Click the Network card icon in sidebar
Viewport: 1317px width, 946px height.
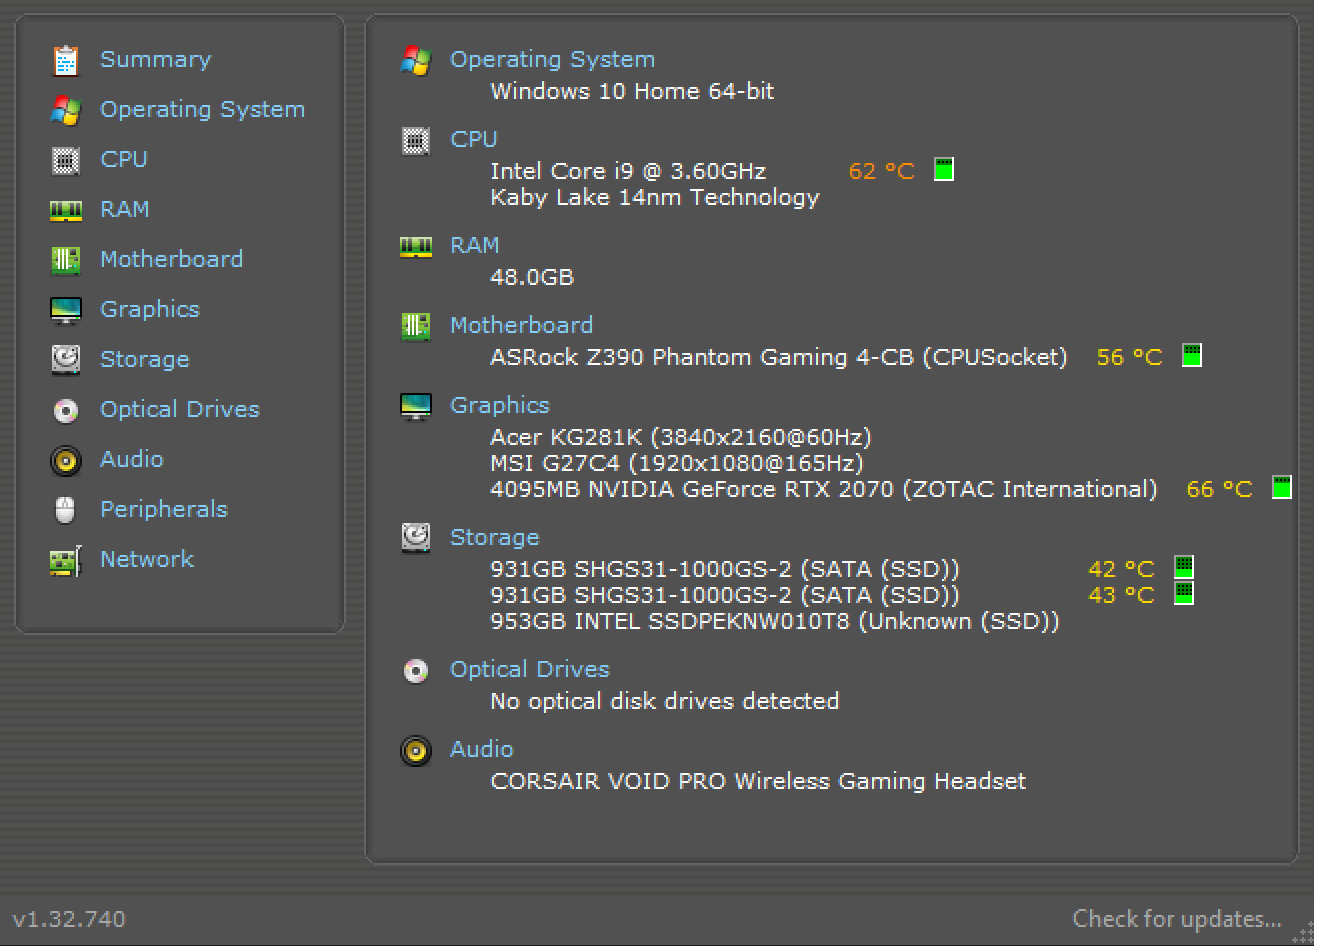(x=66, y=560)
